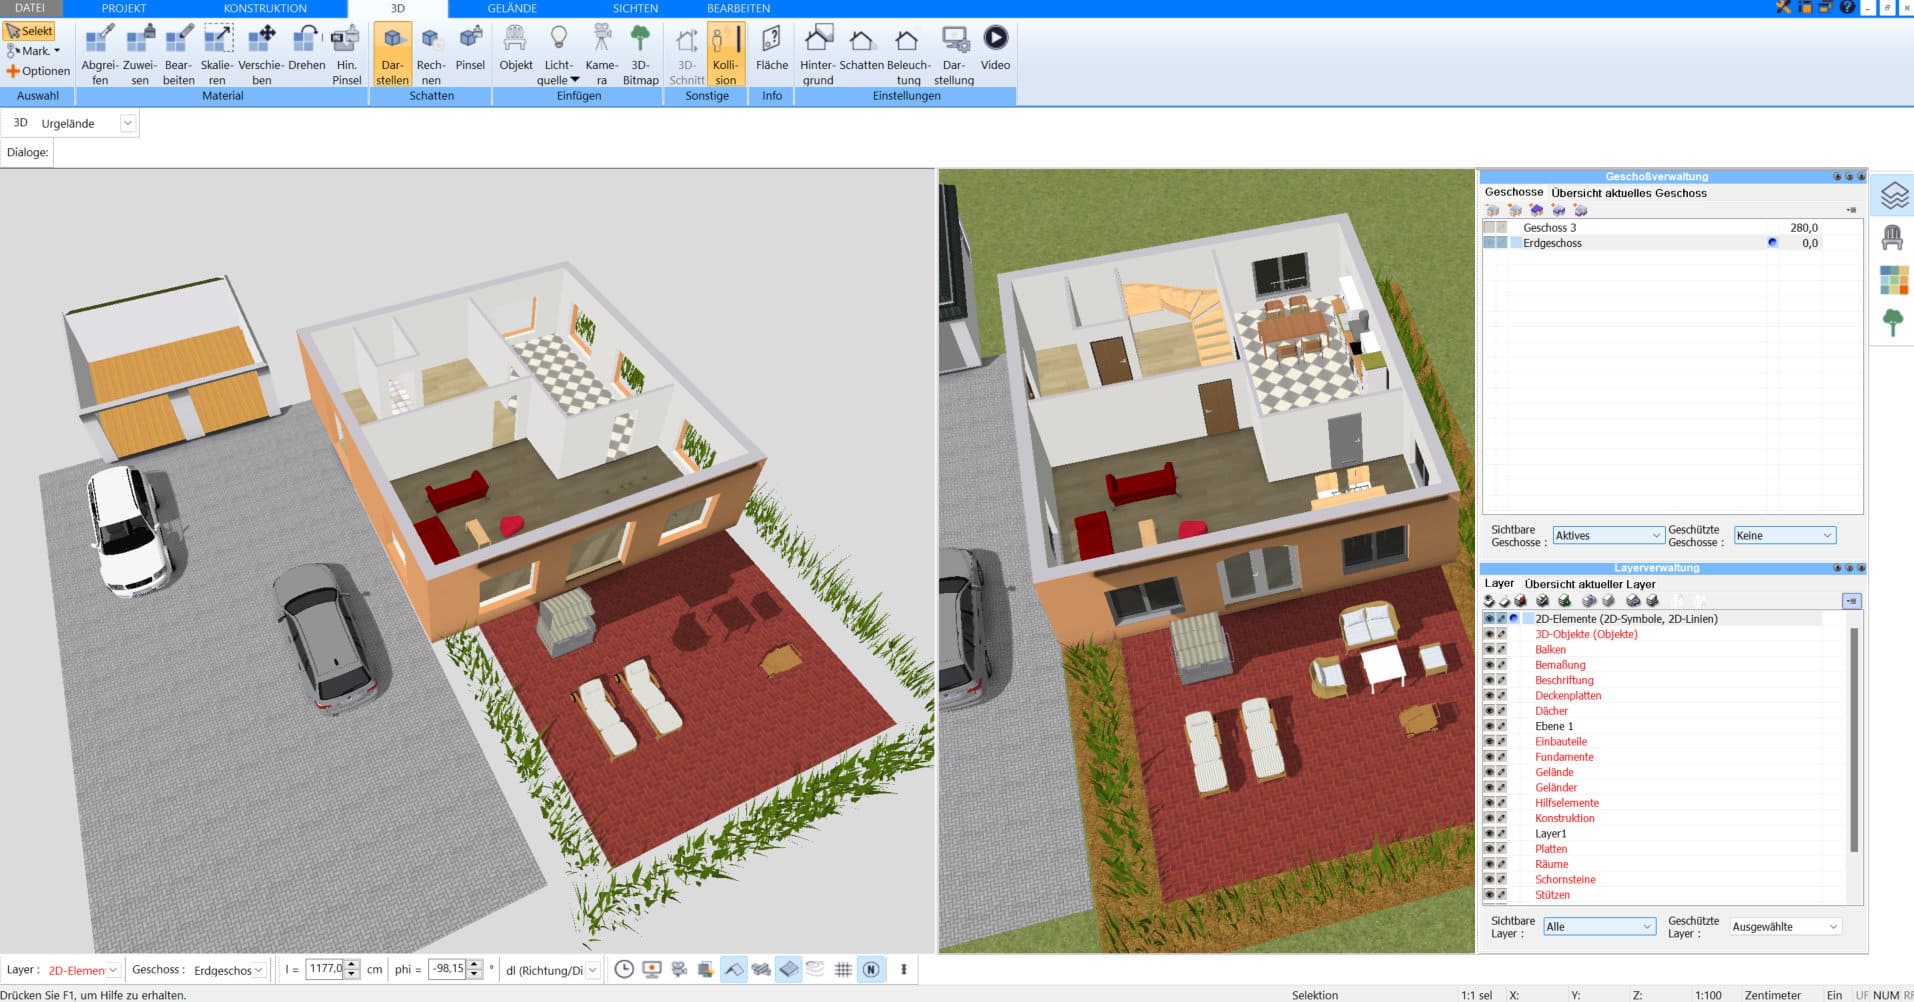Screen dimensions: 1914x1002
Task: Select the Abgreifen material tool
Action: 99,55
